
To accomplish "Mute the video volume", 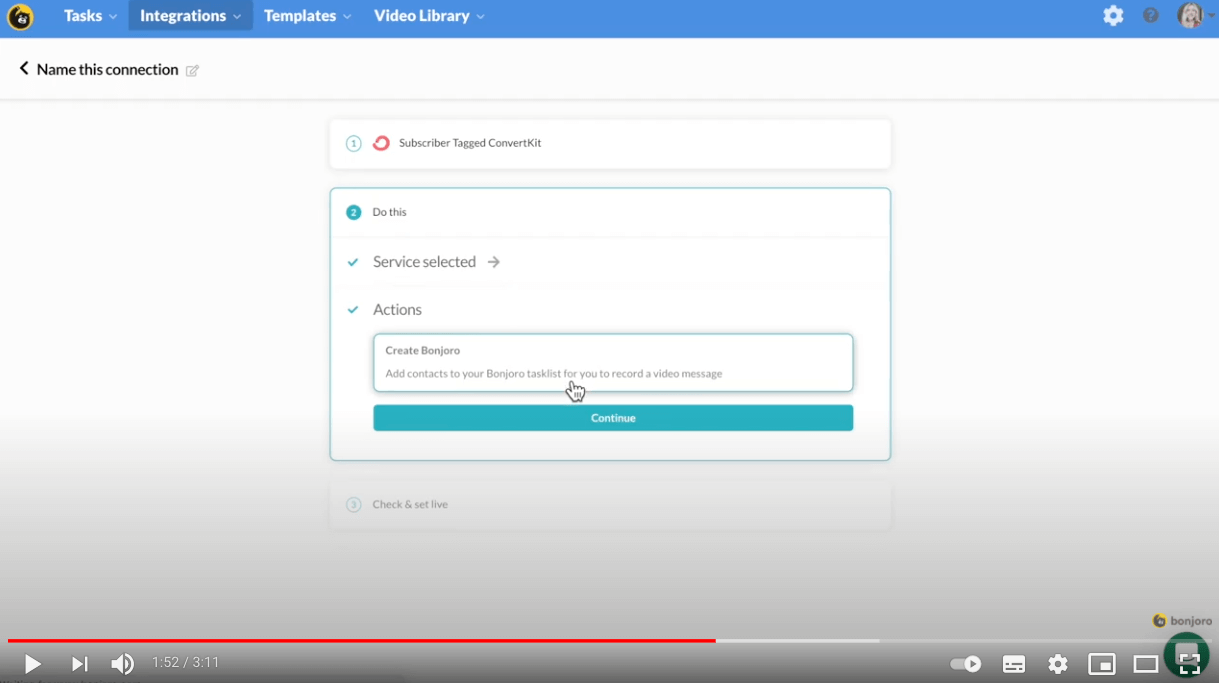I will coord(122,664).
